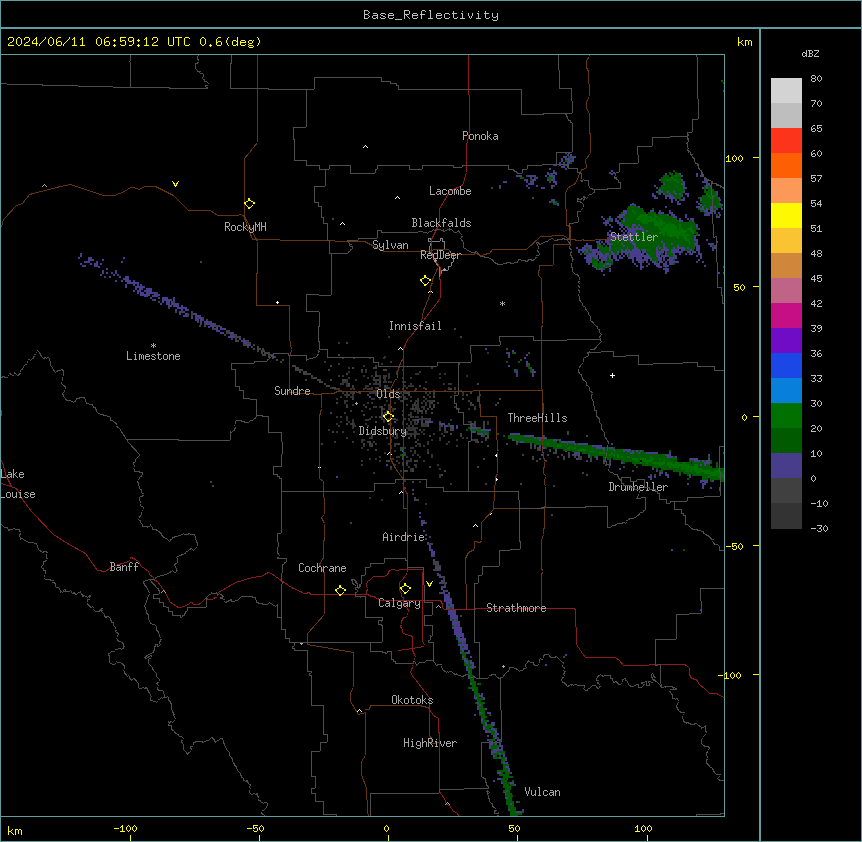
Task: Click the yellow diamond marker above Didsbury
Action: tap(388, 417)
